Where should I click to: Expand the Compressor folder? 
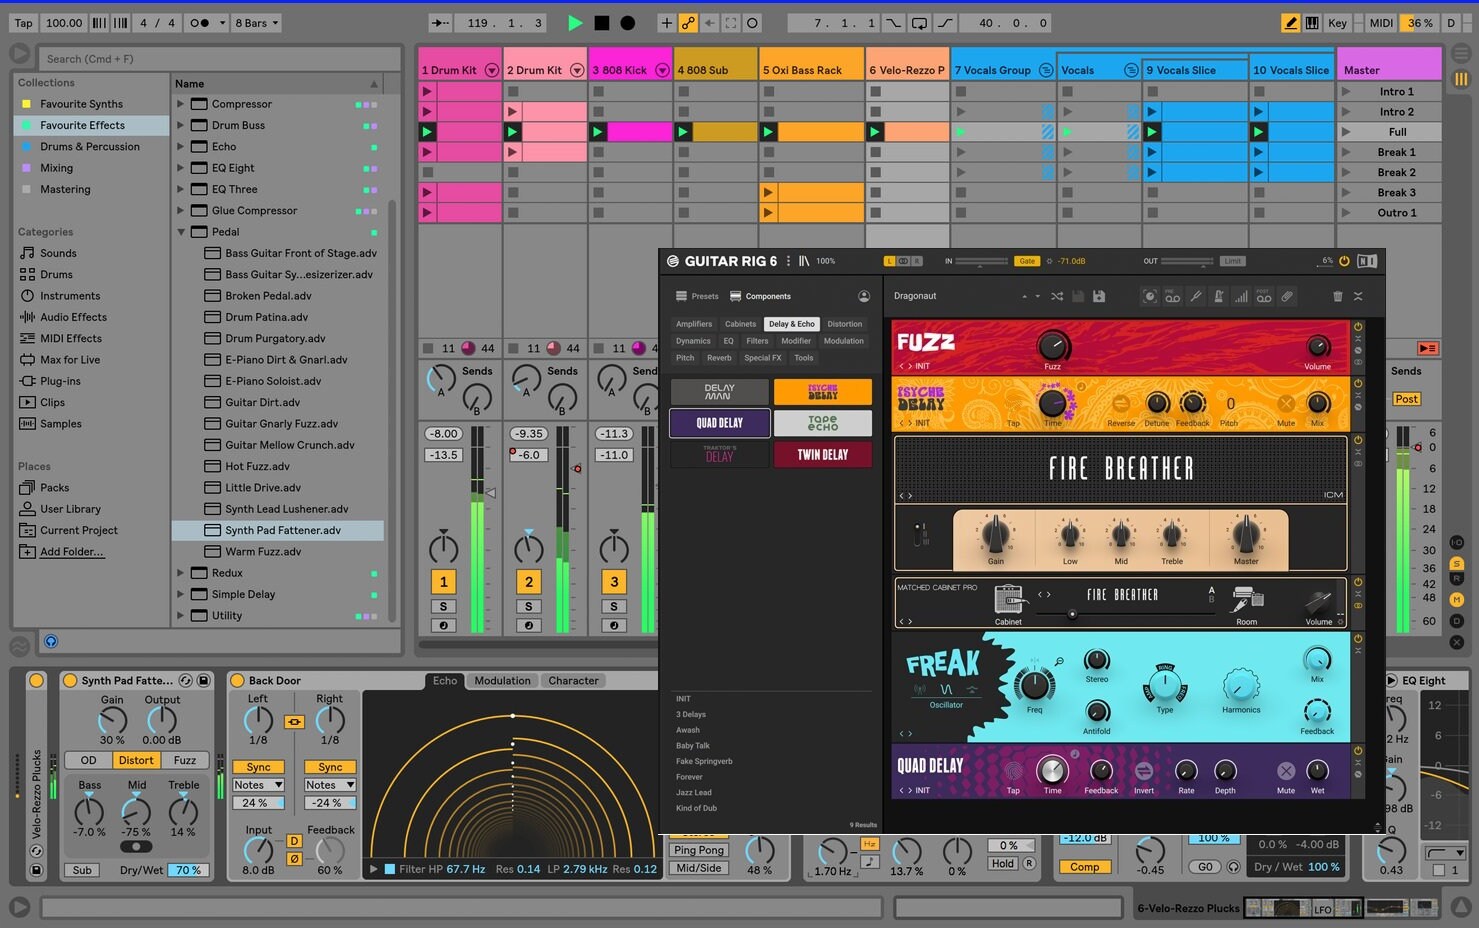click(181, 104)
